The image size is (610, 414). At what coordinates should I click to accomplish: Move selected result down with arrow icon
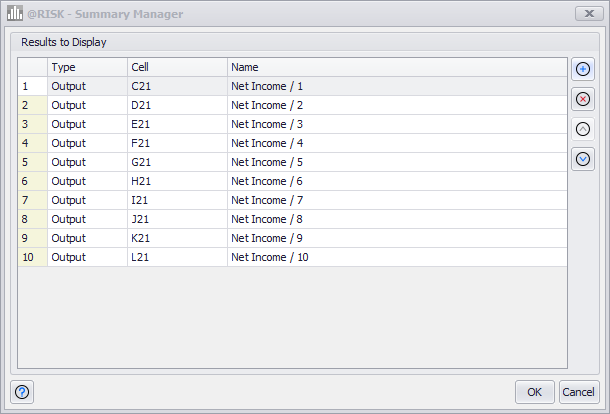(583, 158)
